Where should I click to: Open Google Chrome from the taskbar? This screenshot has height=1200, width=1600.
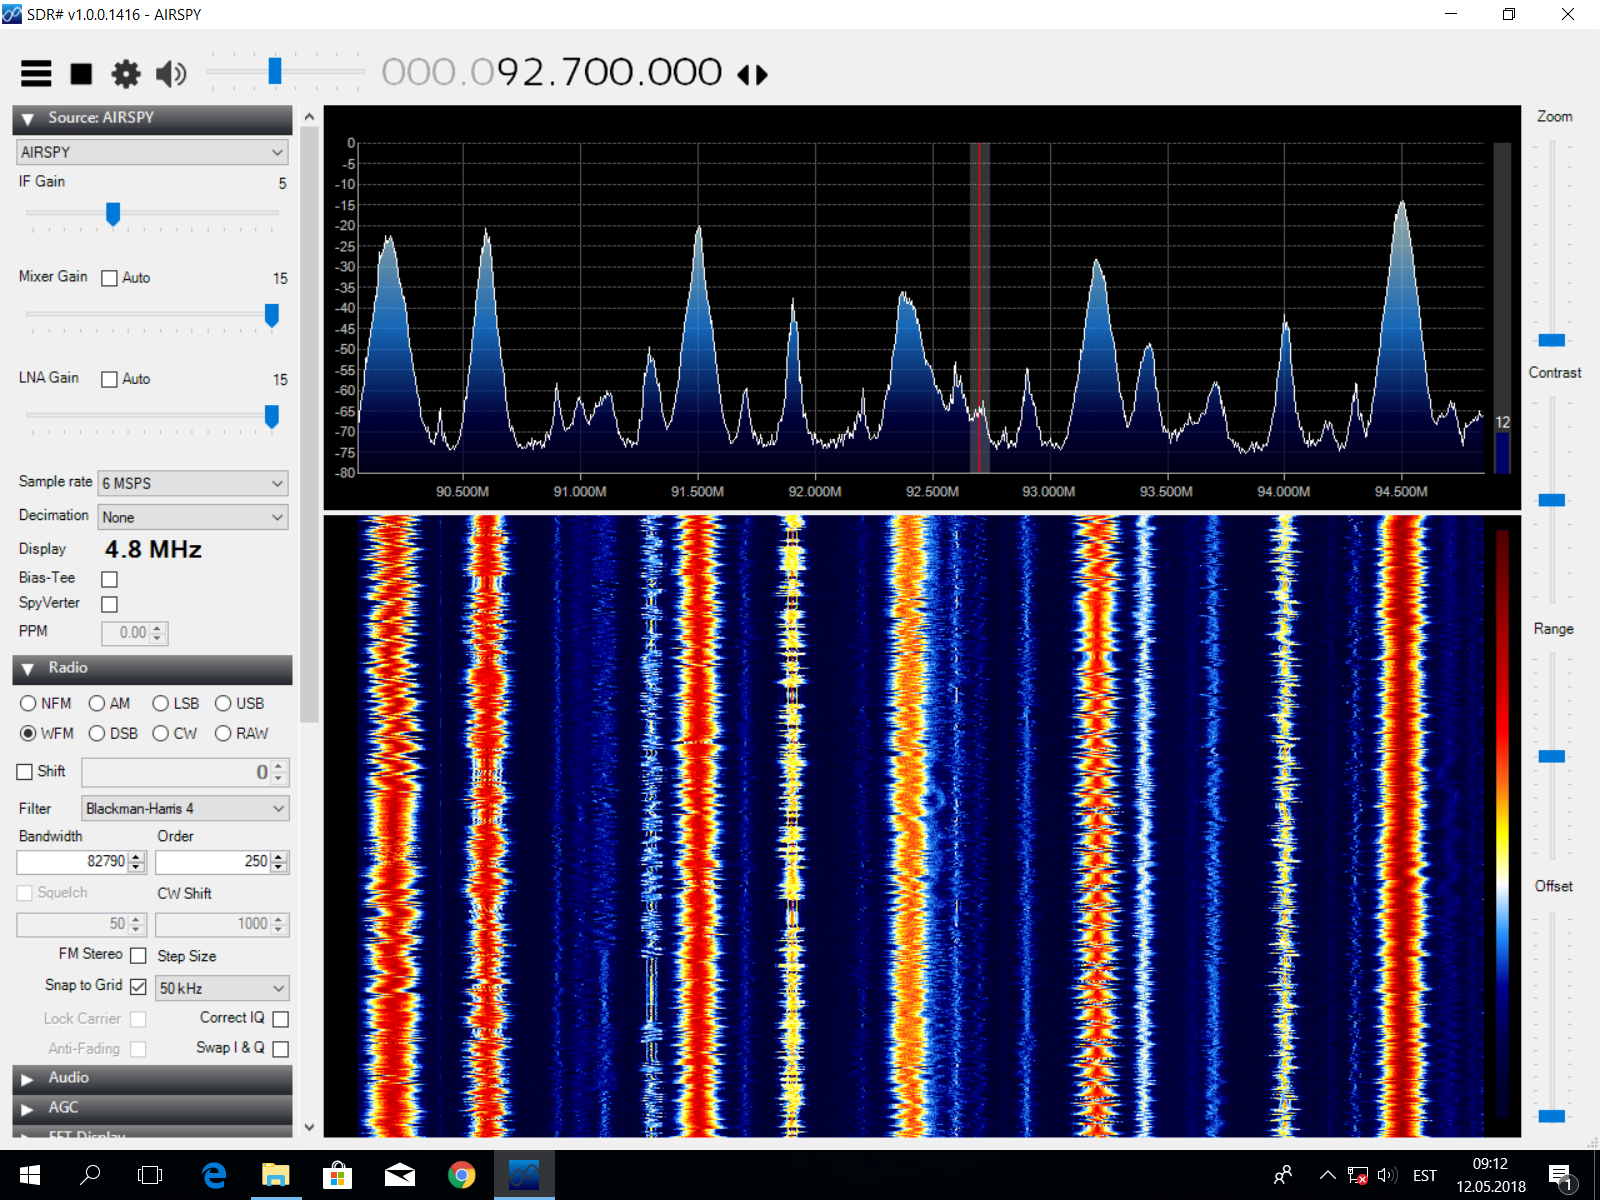click(x=461, y=1175)
